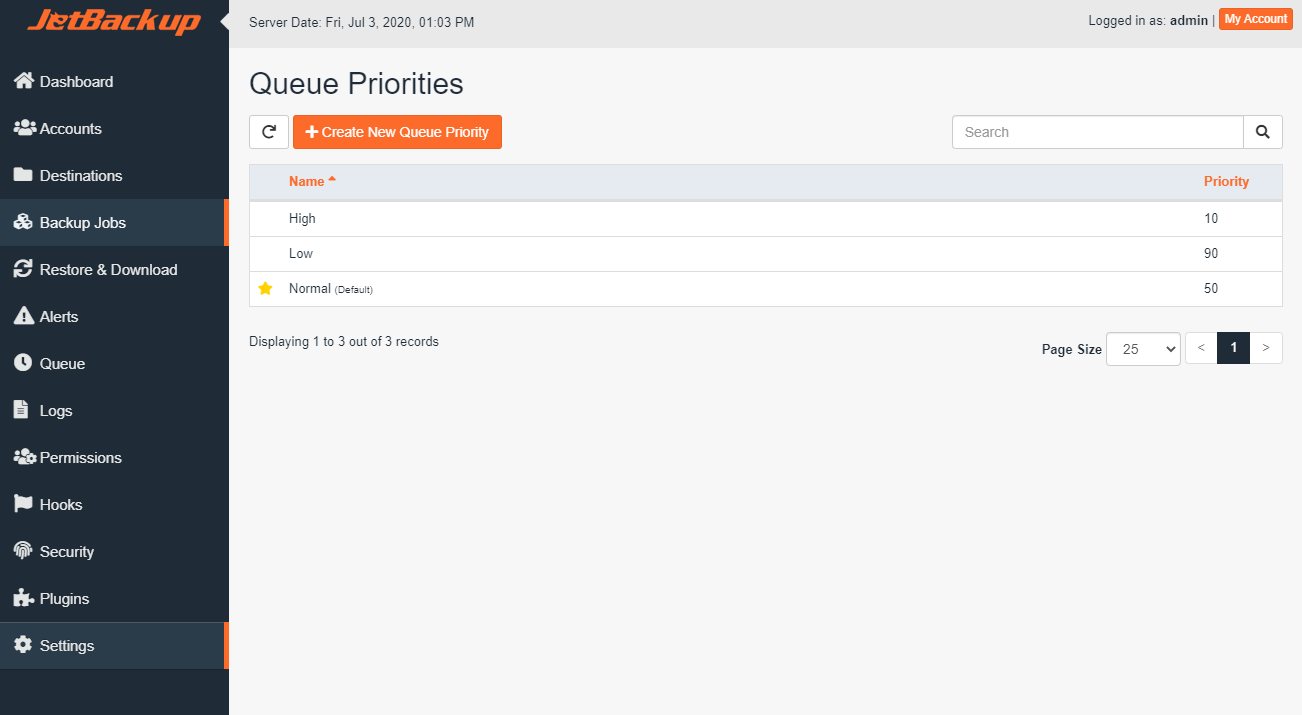
Task: Click the Create New Queue Priority button
Action: (x=397, y=131)
